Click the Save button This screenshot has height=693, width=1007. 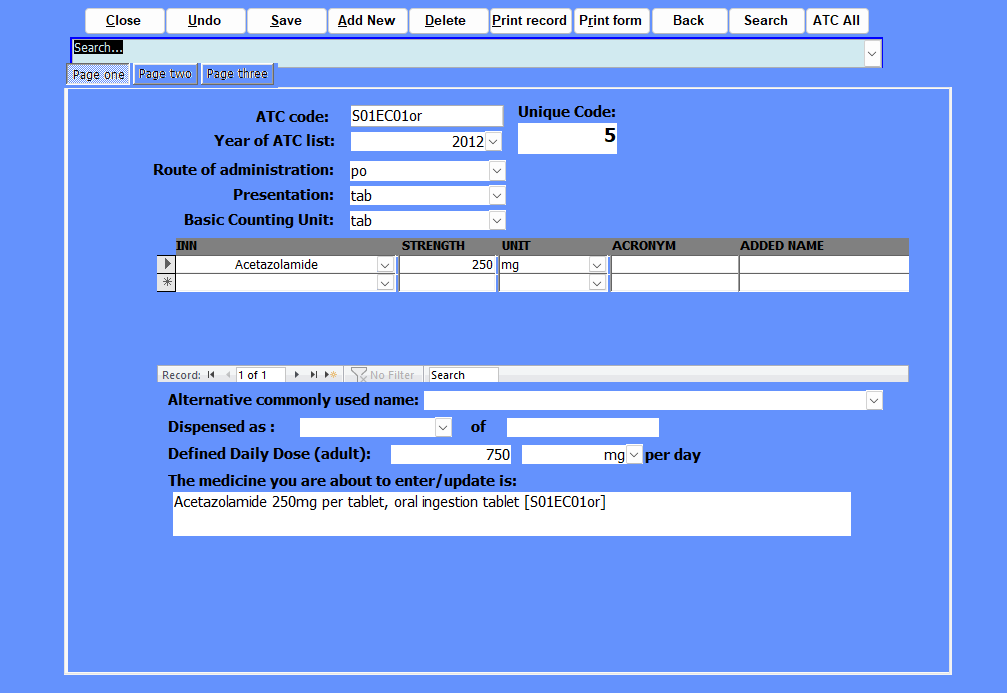click(286, 21)
